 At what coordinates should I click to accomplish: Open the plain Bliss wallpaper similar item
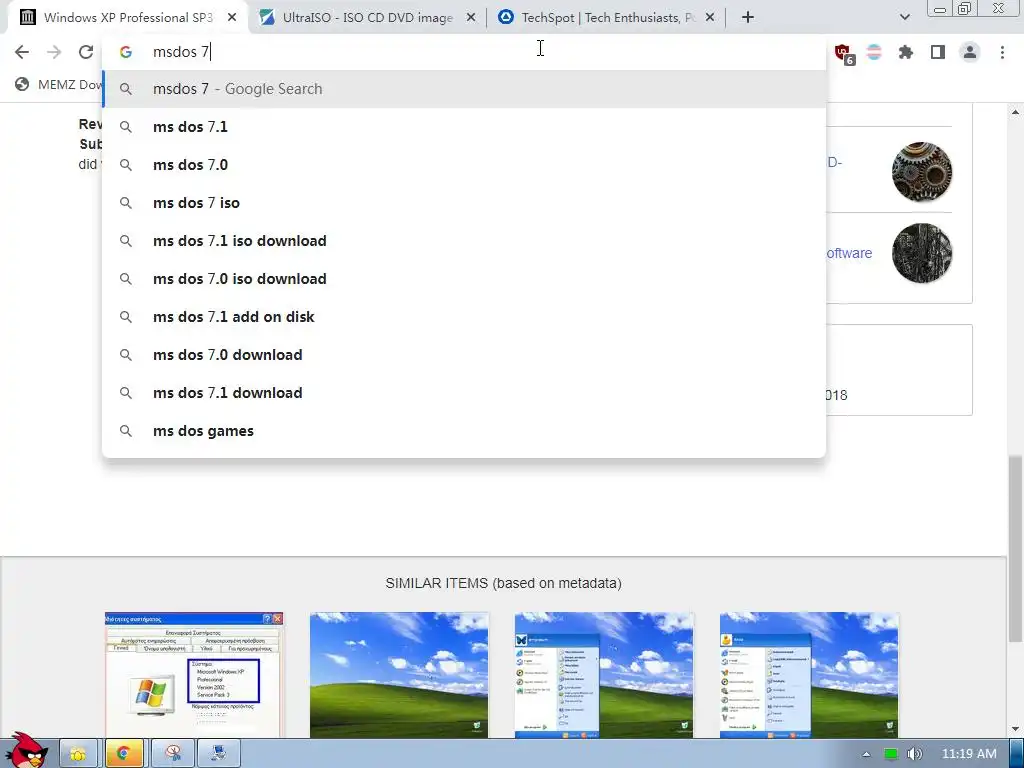pyautogui.click(x=399, y=675)
